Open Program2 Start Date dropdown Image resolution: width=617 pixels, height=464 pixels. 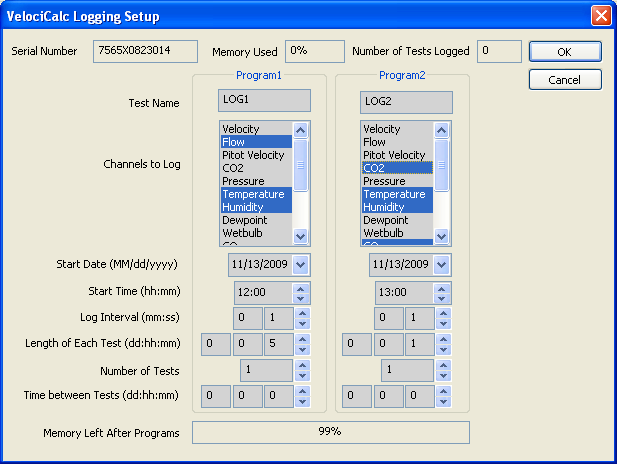click(442, 264)
